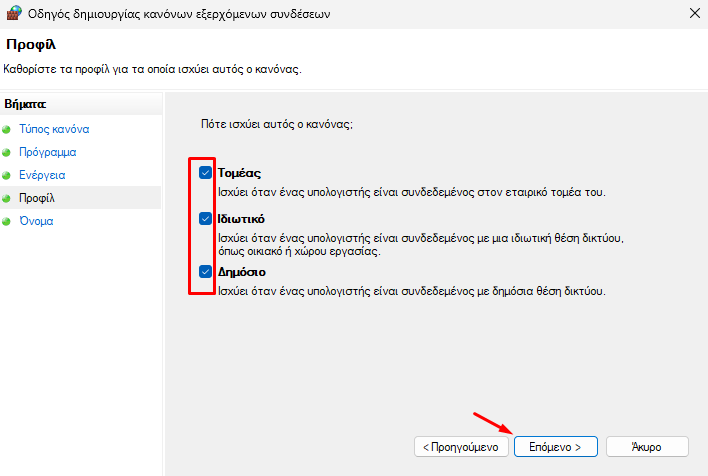Click the description mentioning εταιρικό τομέα

(411, 192)
